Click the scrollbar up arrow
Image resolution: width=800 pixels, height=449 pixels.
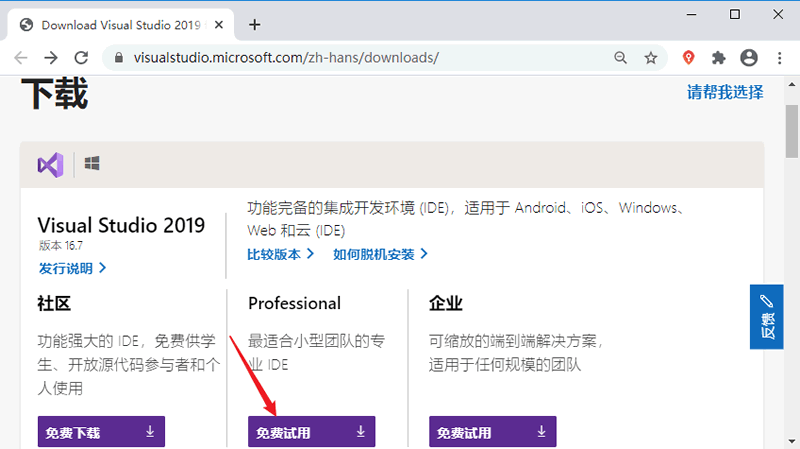tap(792, 85)
